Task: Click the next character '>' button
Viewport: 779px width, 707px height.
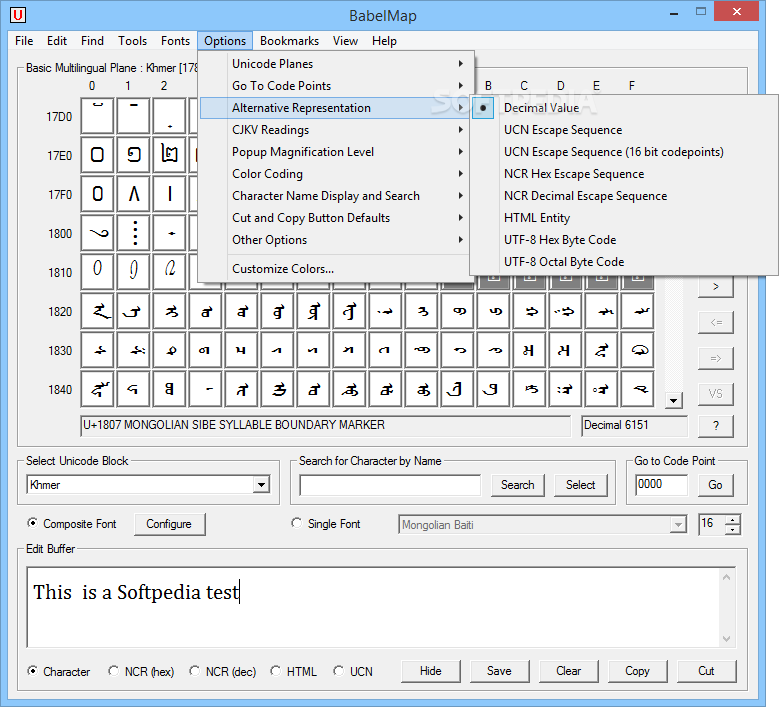Action: [x=715, y=287]
